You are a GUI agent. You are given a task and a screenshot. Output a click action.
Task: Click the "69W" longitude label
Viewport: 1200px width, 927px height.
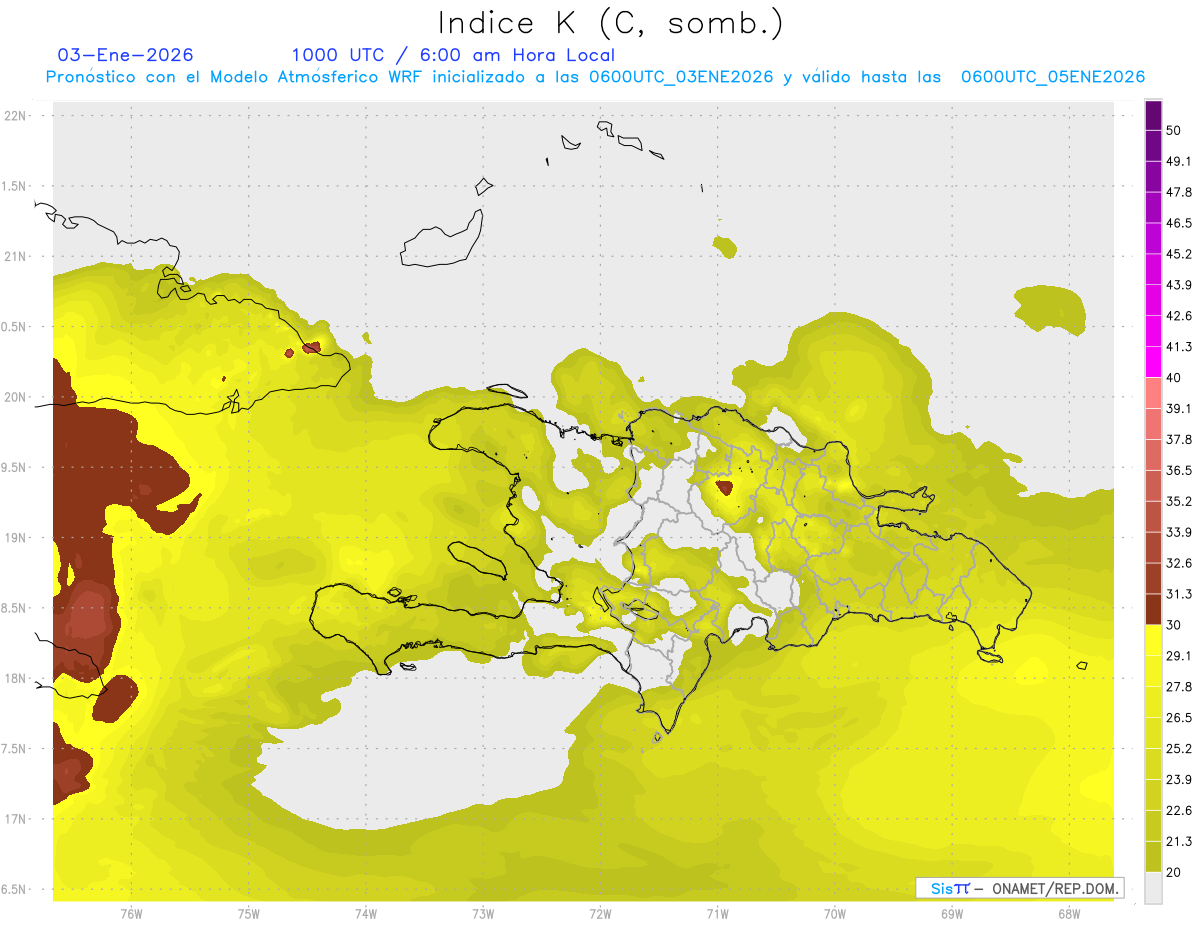[952, 914]
